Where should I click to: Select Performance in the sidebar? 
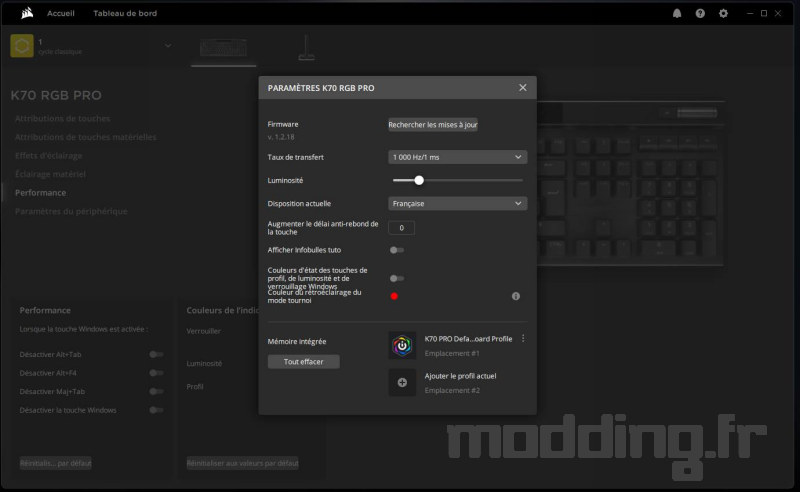40,192
